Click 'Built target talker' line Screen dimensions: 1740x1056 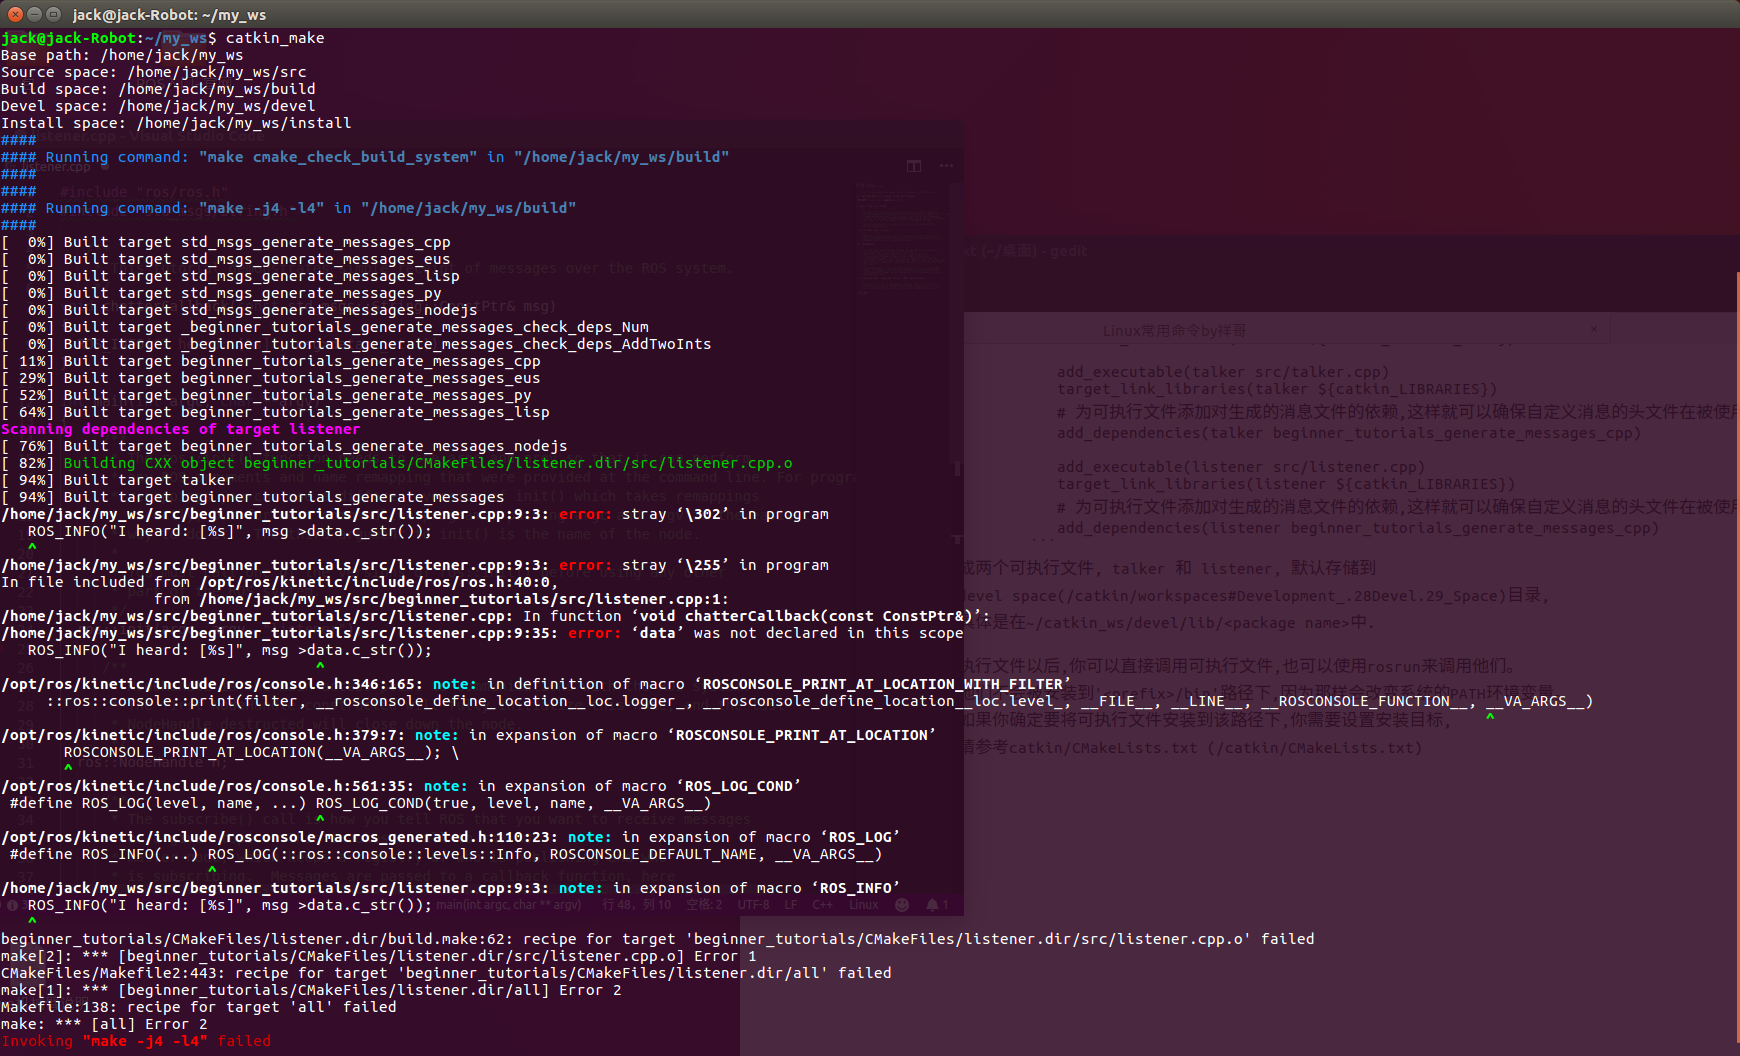(117, 480)
